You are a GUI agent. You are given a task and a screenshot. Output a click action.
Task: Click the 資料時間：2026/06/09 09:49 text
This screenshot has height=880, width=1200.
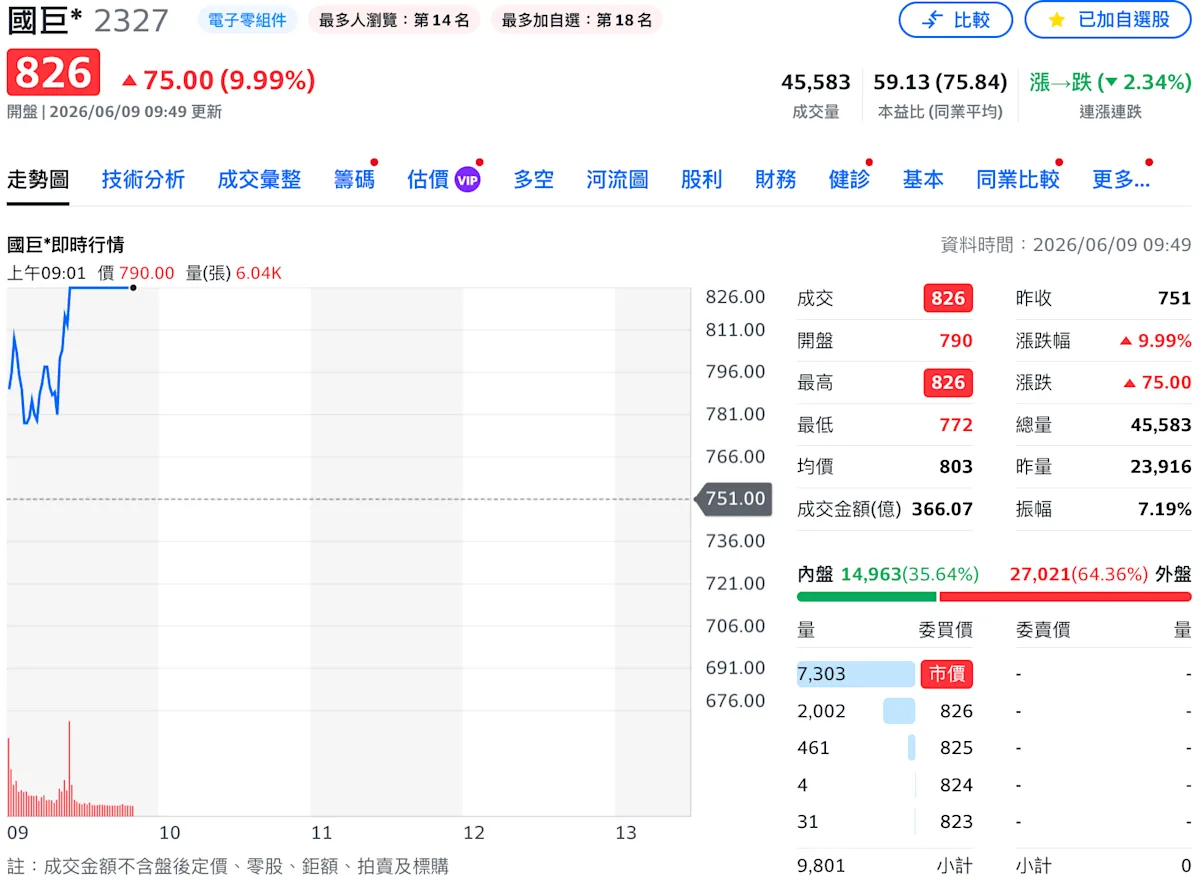tap(1066, 245)
